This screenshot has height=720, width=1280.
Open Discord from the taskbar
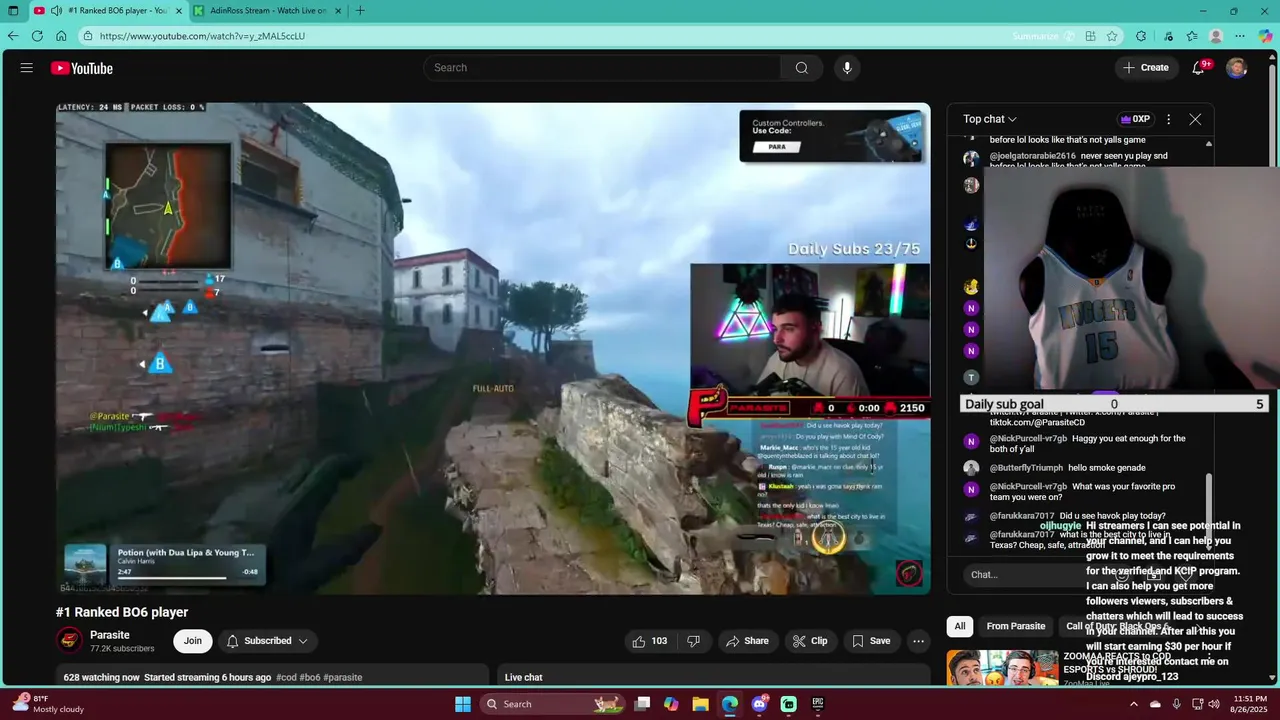pyautogui.click(x=759, y=704)
